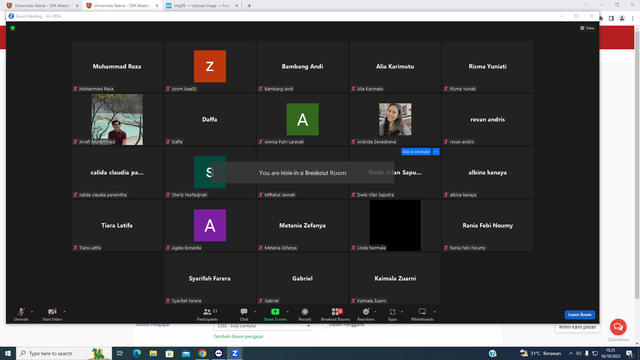The image size is (640, 360).
Task: Show hidden system tray icons
Action: click(x=571, y=353)
